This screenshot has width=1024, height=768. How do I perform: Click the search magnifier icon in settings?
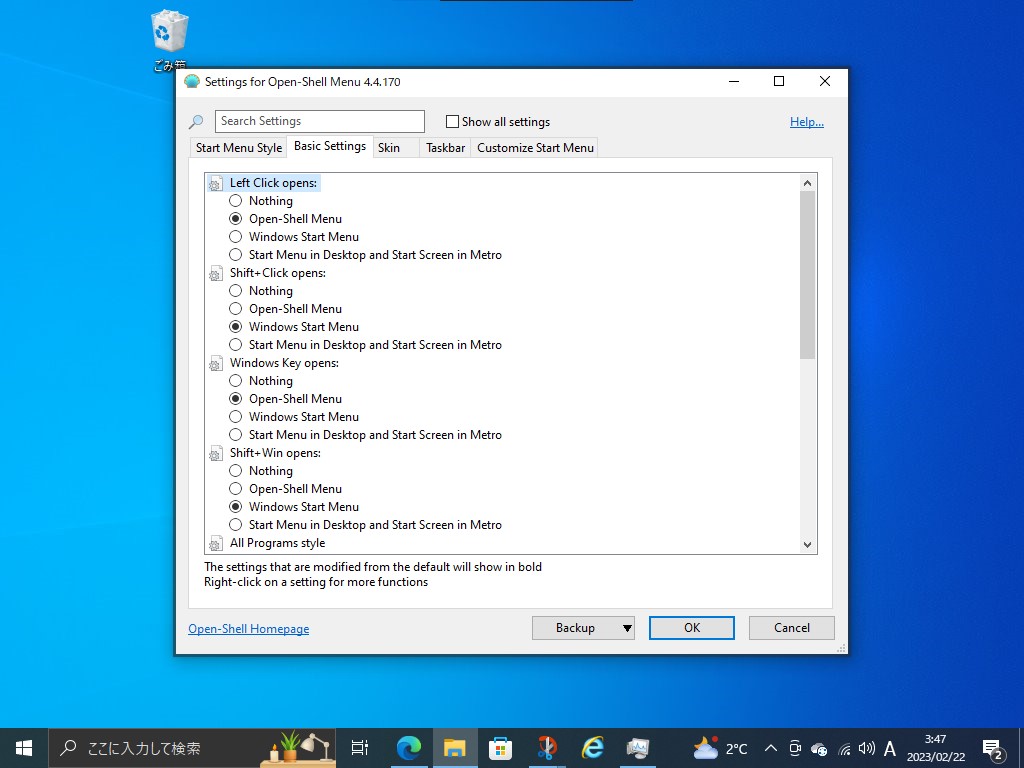pyautogui.click(x=196, y=121)
